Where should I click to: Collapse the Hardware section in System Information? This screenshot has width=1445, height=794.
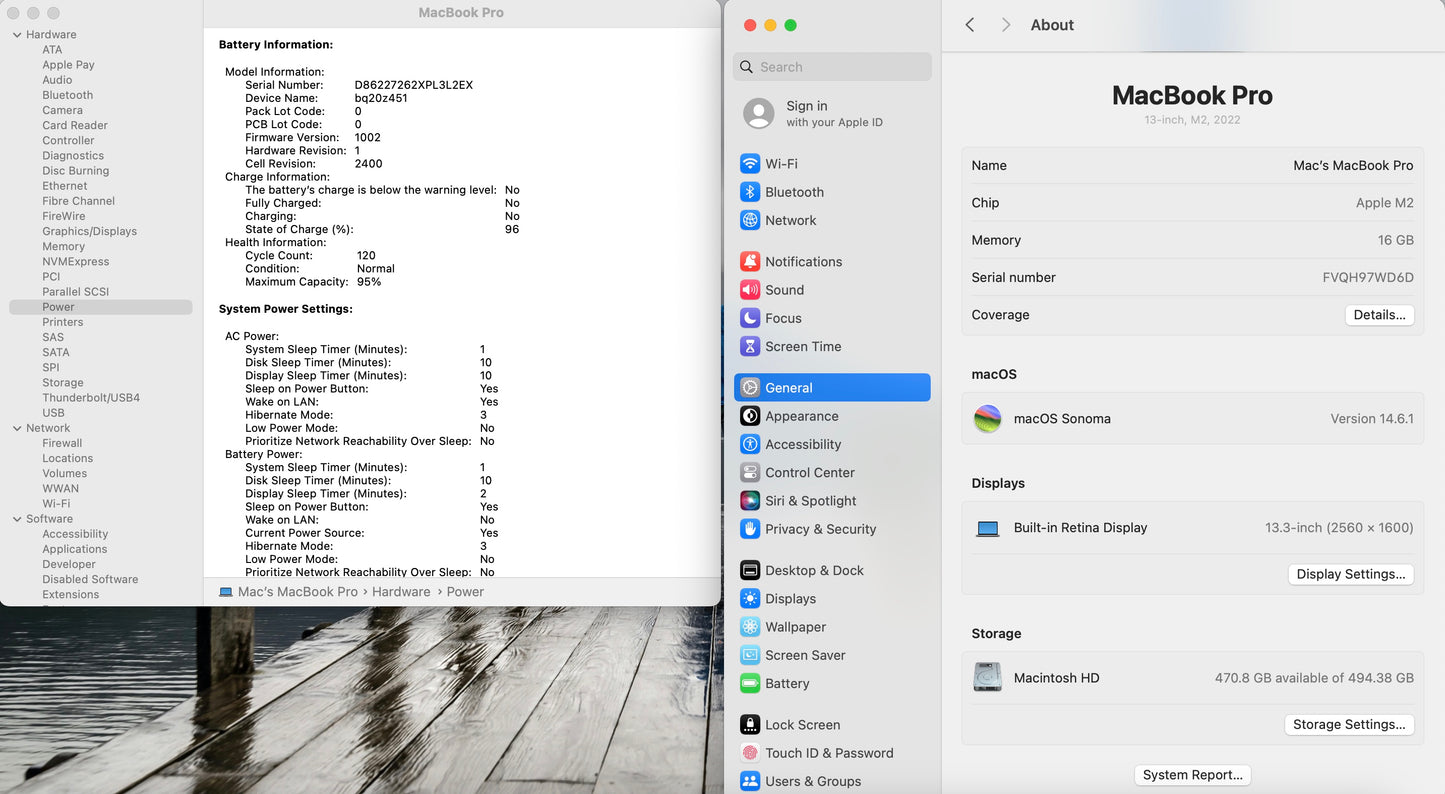click(x=17, y=35)
